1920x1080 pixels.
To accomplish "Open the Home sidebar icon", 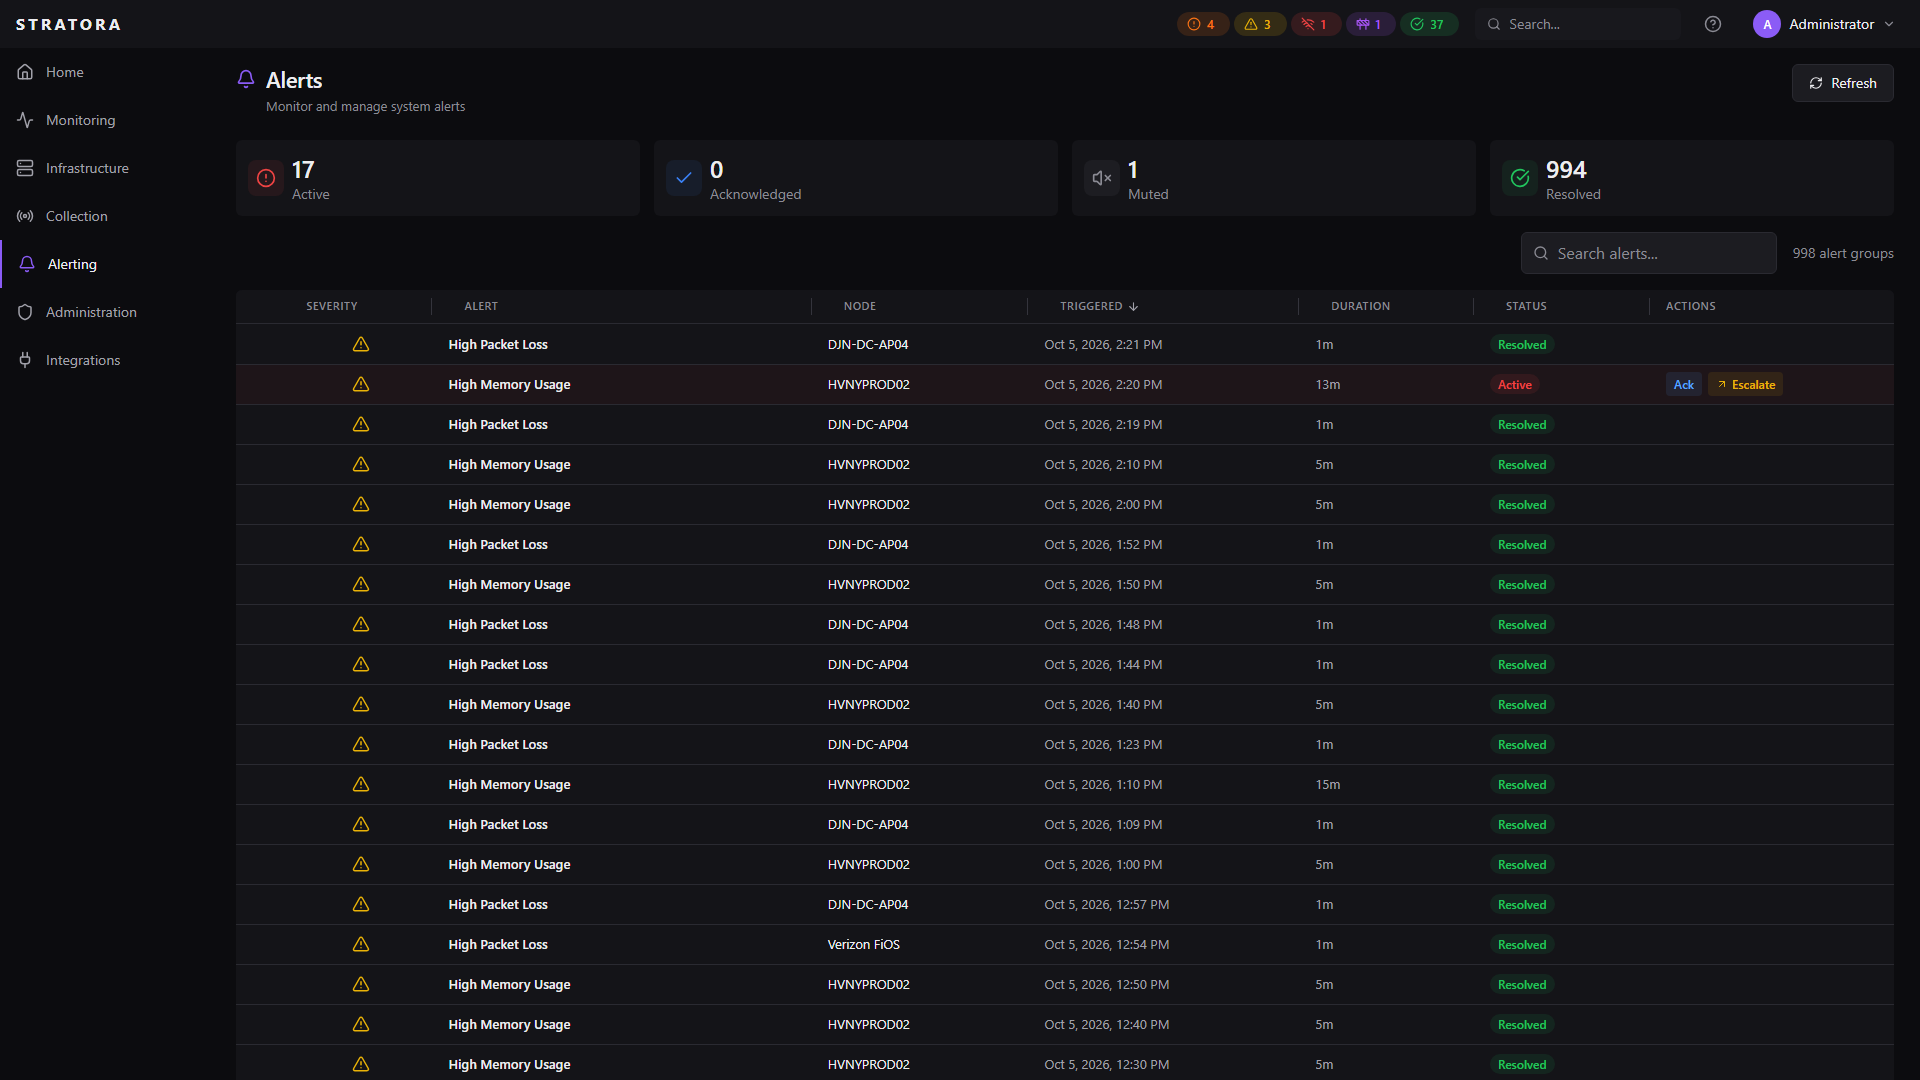I will (x=25, y=72).
